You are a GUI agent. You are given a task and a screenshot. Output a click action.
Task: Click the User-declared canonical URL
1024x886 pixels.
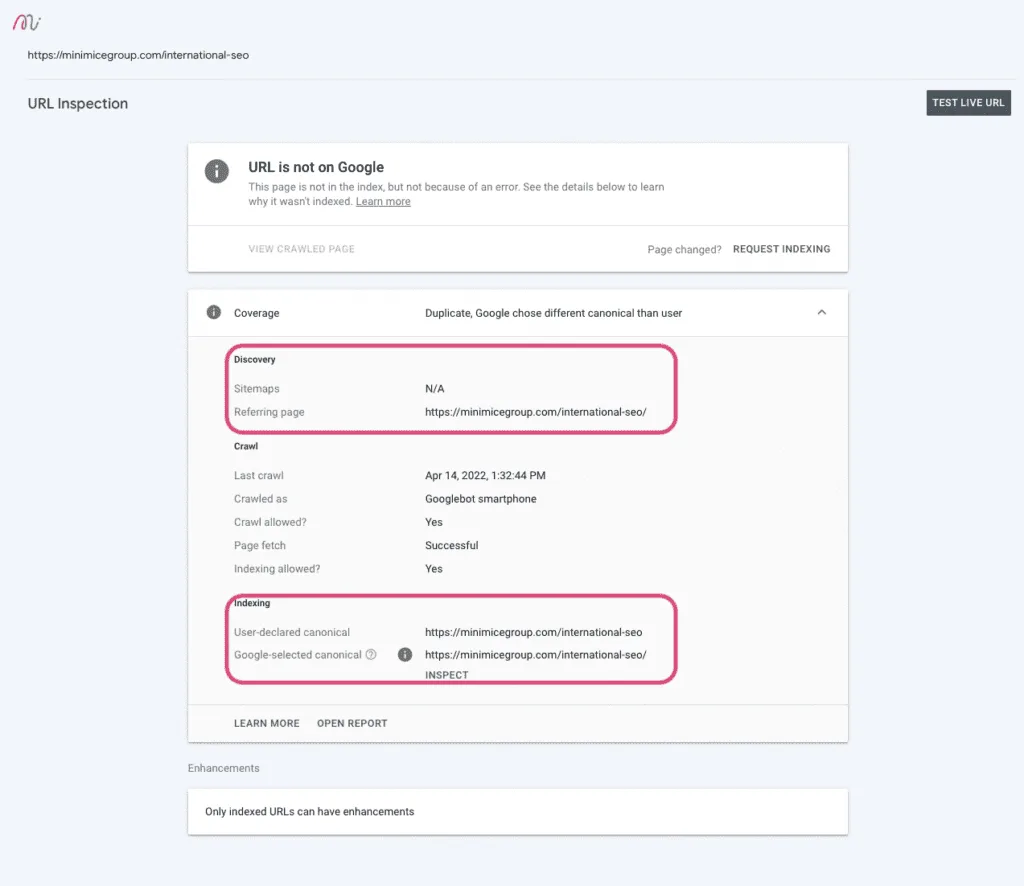click(534, 632)
